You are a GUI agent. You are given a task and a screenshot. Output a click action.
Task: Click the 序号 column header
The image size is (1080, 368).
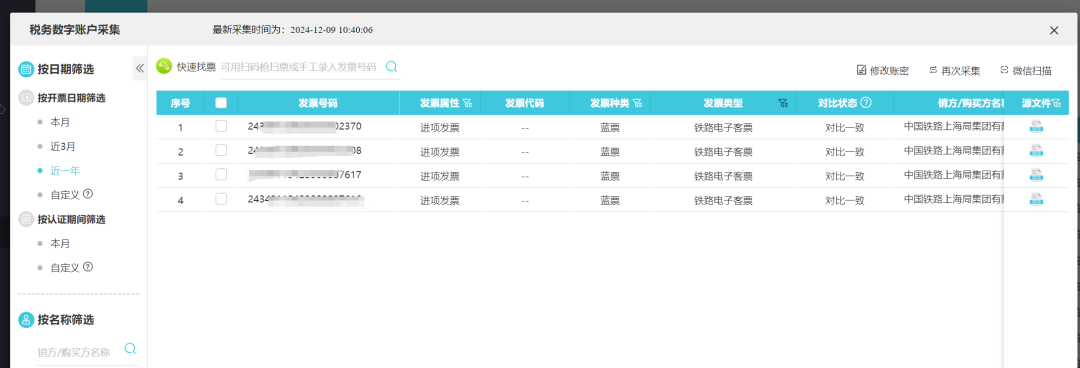[x=180, y=103]
